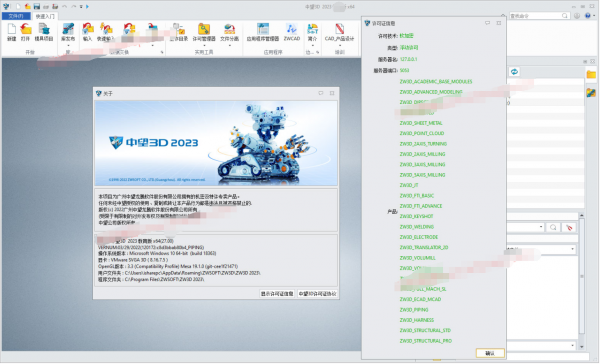The width and height of the screenshot is (600, 364).
Task: Click ZW3D_STRUCTURAL_PRO license entry
Action: tap(426, 341)
